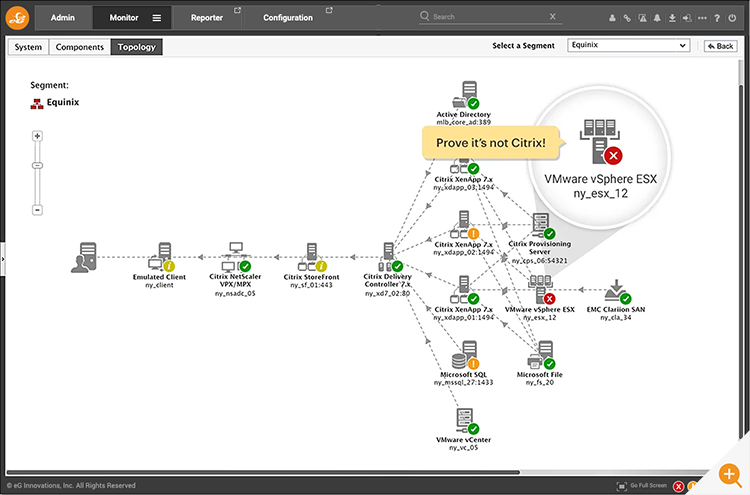Open the help question mark icon
Screen dimensions: 750x495
click(x=717, y=18)
